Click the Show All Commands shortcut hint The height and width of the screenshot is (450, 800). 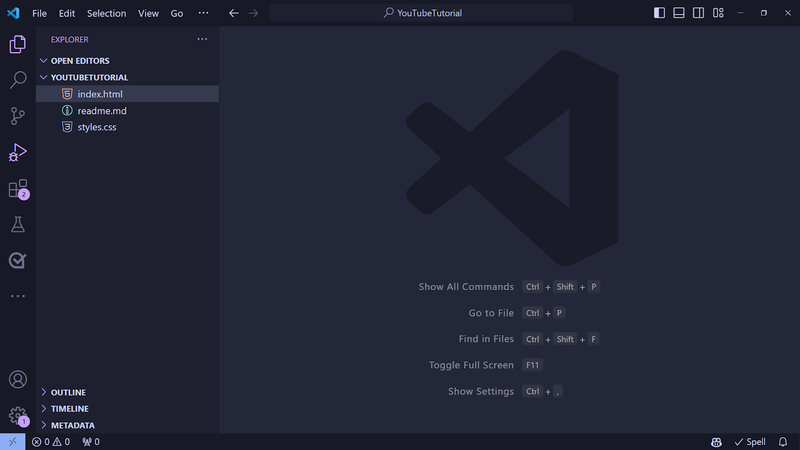click(x=509, y=287)
